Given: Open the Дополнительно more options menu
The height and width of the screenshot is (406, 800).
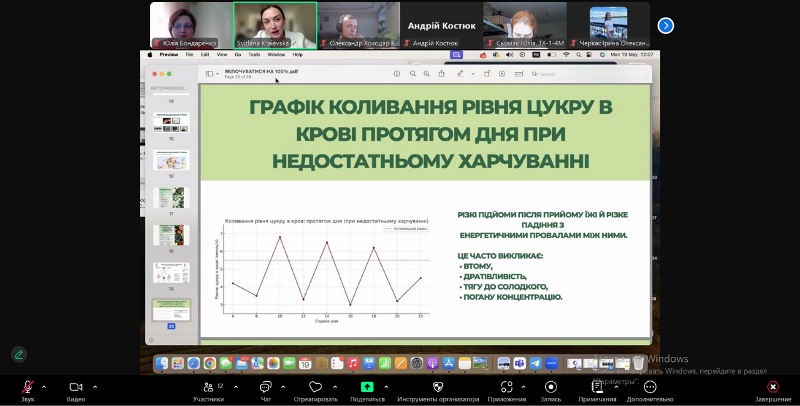Looking at the screenshot, I should point(650,391).
